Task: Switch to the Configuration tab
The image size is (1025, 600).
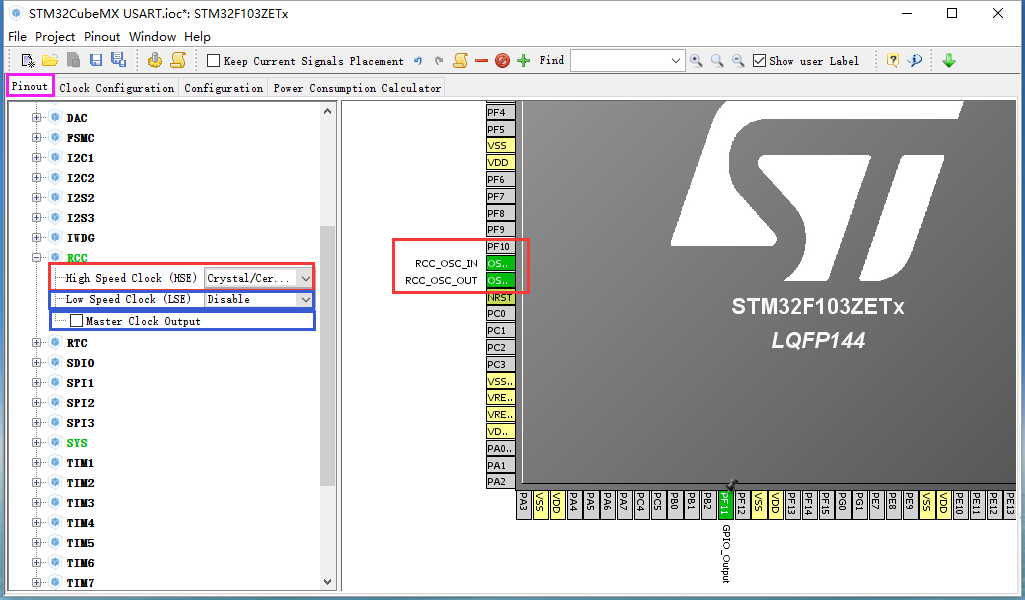Action: click(224, 88)
